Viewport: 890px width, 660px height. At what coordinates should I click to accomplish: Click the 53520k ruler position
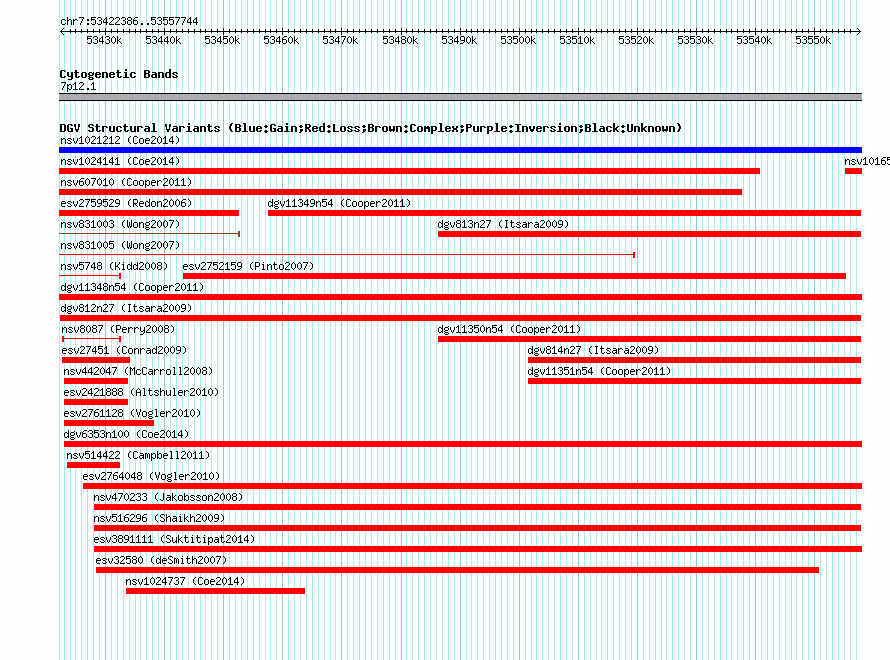[x=636, y=40]
